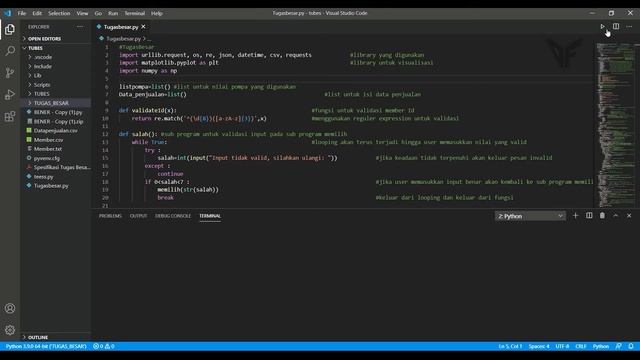The image size is (640, 360).
Task: Expand the OPEN EDITORS section
Action: point(44,39)
